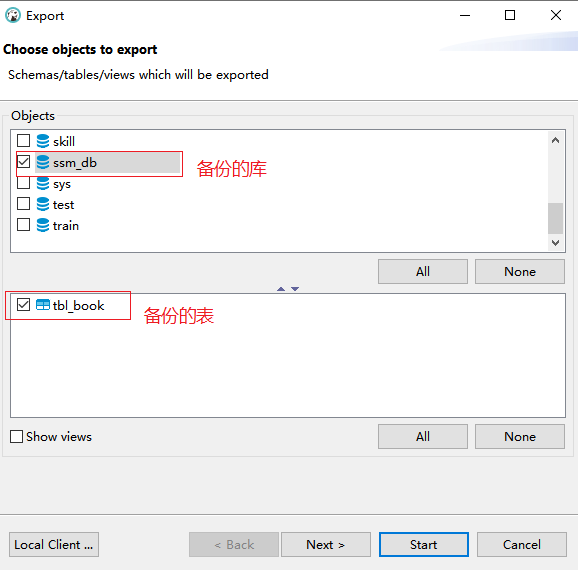This screenshot has width=578, height=570.
Task: Enable the Show views checkbox
Action: coord(16,437)
